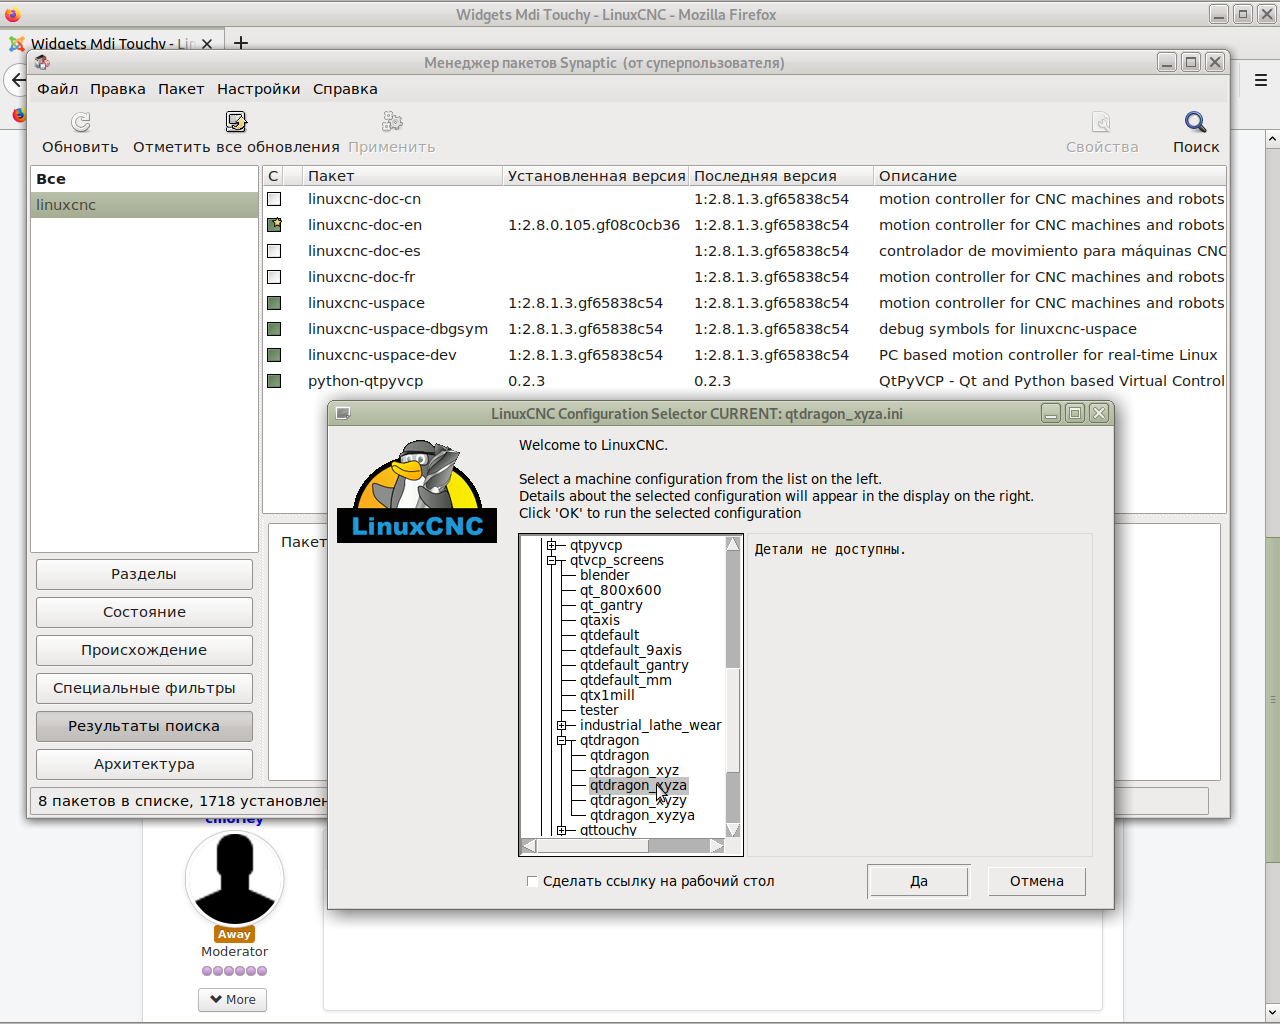This screenshot has width=1280, height=1024.
Task: Sort by Описание column header
Action: pyautogui.click(x=1050, y=176)
